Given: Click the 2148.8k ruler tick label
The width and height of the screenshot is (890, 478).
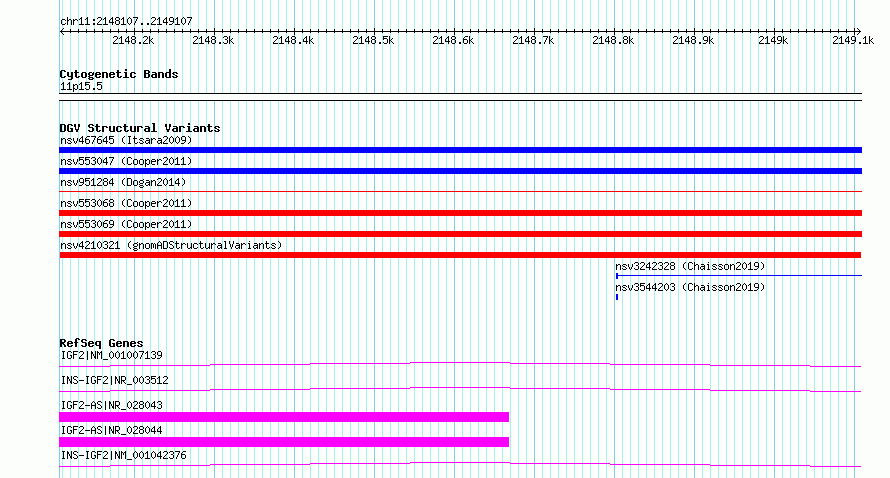Looking at the screenshot, I should (613, 40).
